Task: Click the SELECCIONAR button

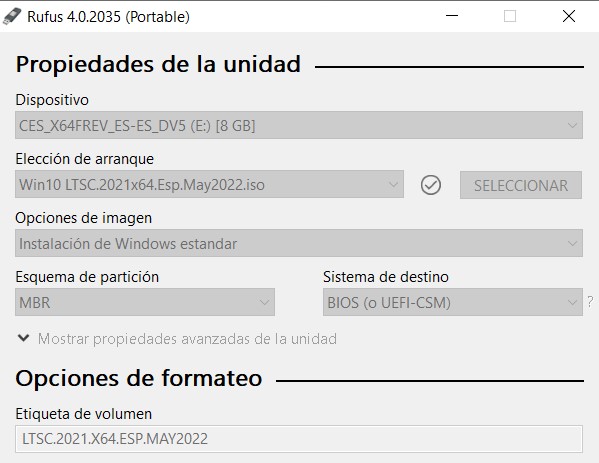Action: click(521, 185)
